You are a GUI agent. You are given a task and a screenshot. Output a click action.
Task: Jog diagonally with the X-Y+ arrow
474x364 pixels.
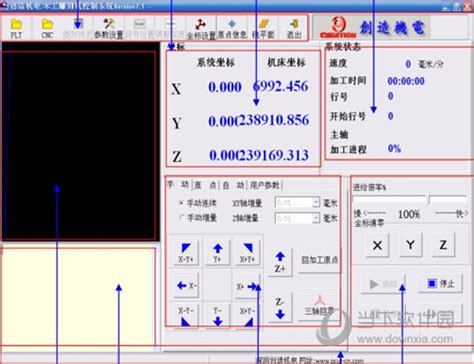[186, 252]
